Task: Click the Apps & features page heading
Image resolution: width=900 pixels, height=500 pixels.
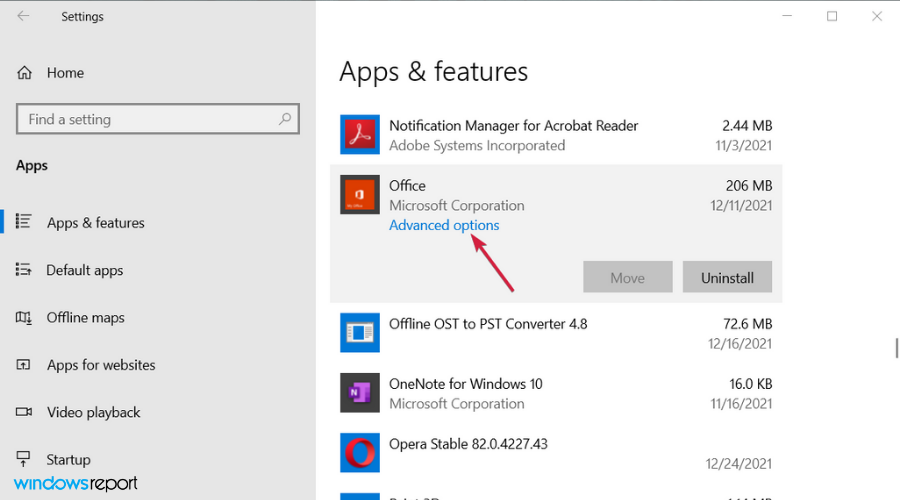Action: pos(433,72)
